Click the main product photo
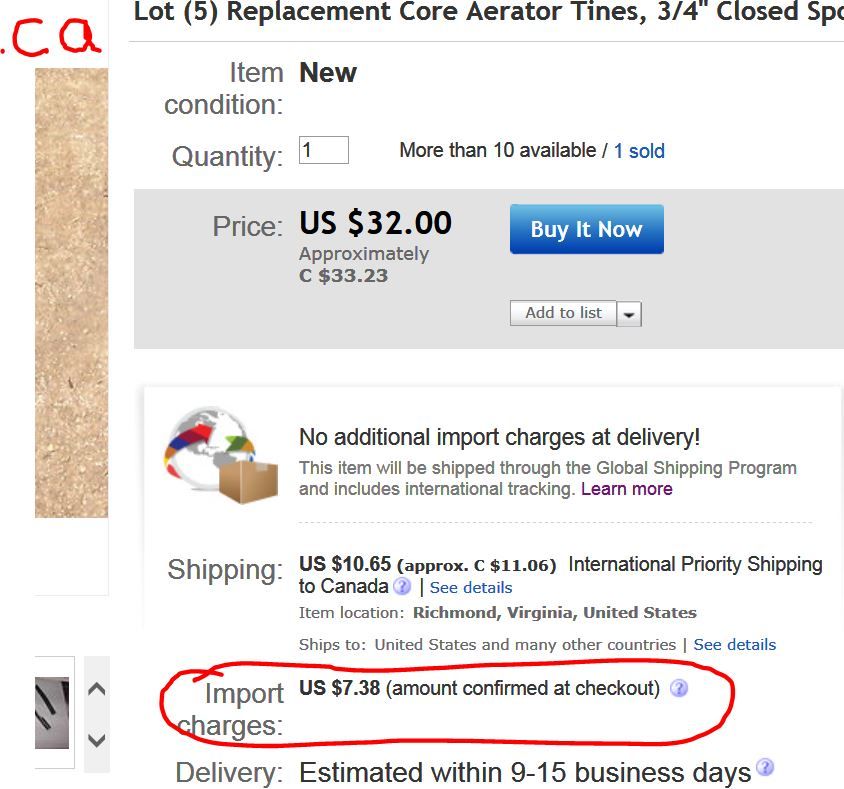The image size is (844, 789). [x=71, y=292]
